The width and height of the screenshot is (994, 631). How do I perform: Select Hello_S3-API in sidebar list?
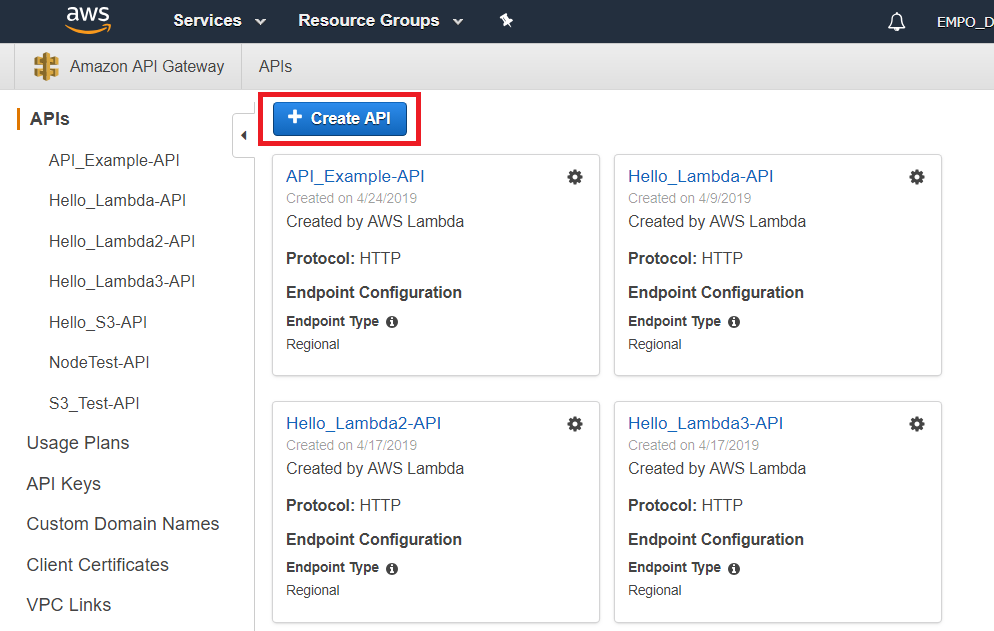tap(98, 323)
